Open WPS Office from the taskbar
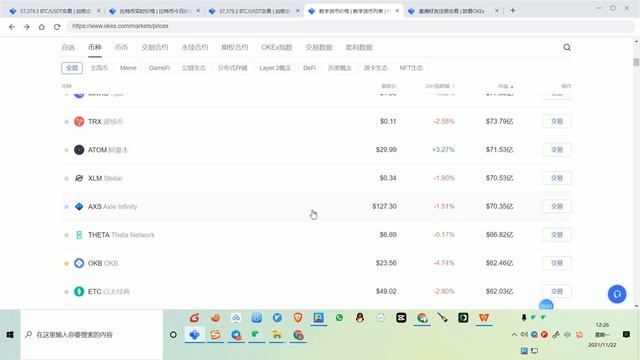Image resolution: width=640 pixels, height=360 pixels. tap(484, 318)
